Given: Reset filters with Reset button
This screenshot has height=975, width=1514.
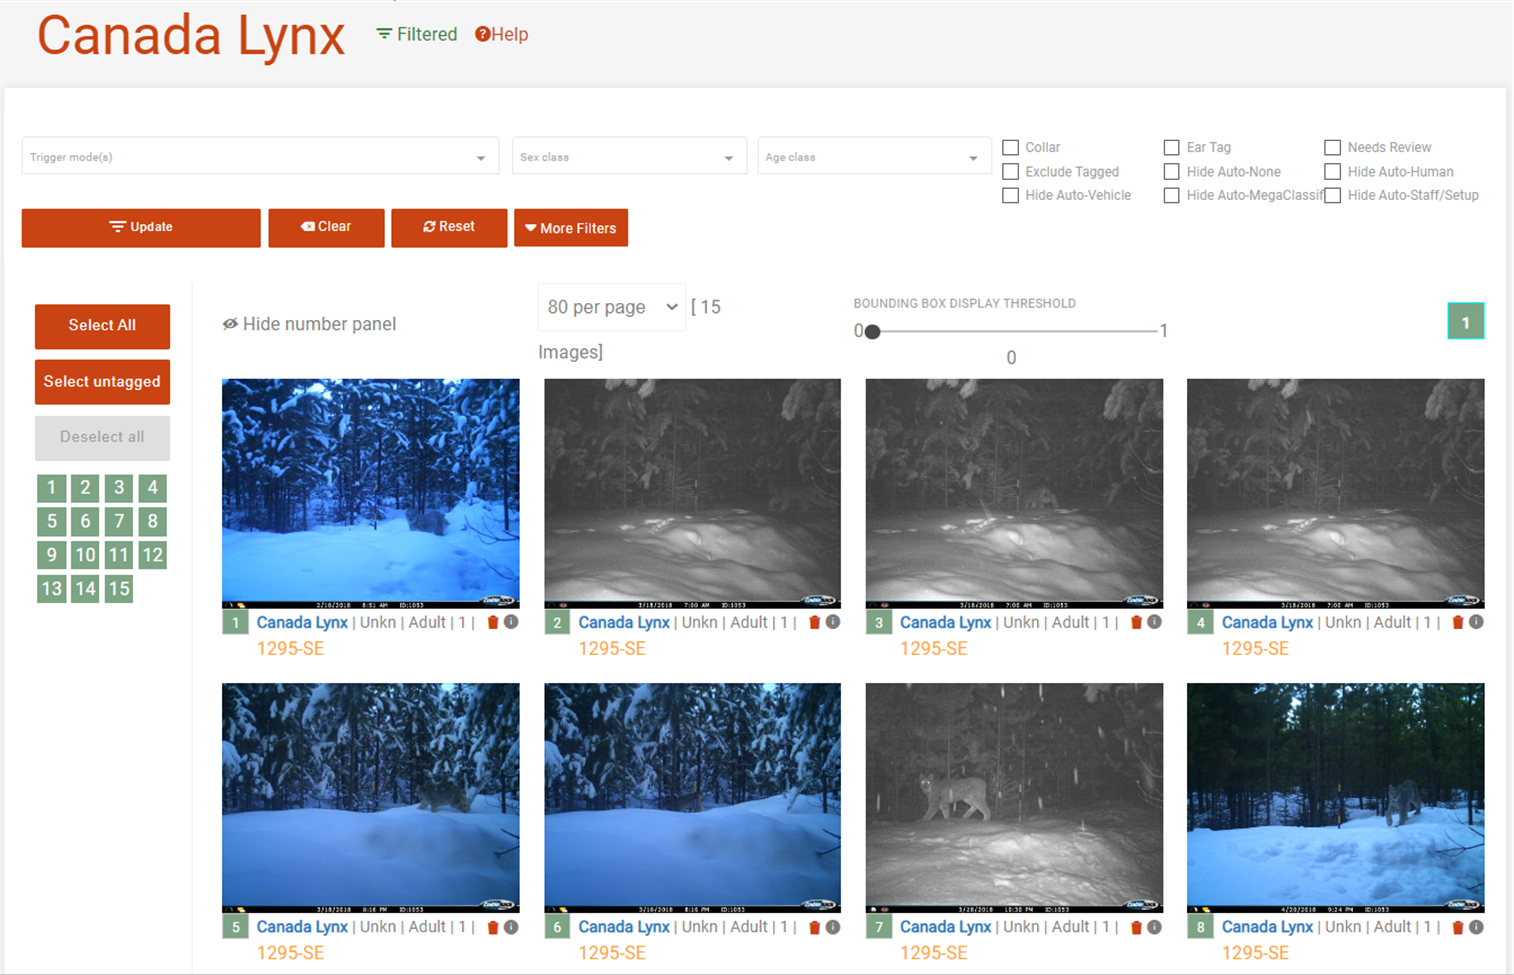Looking at the screenshot, I should click(449, 227).
